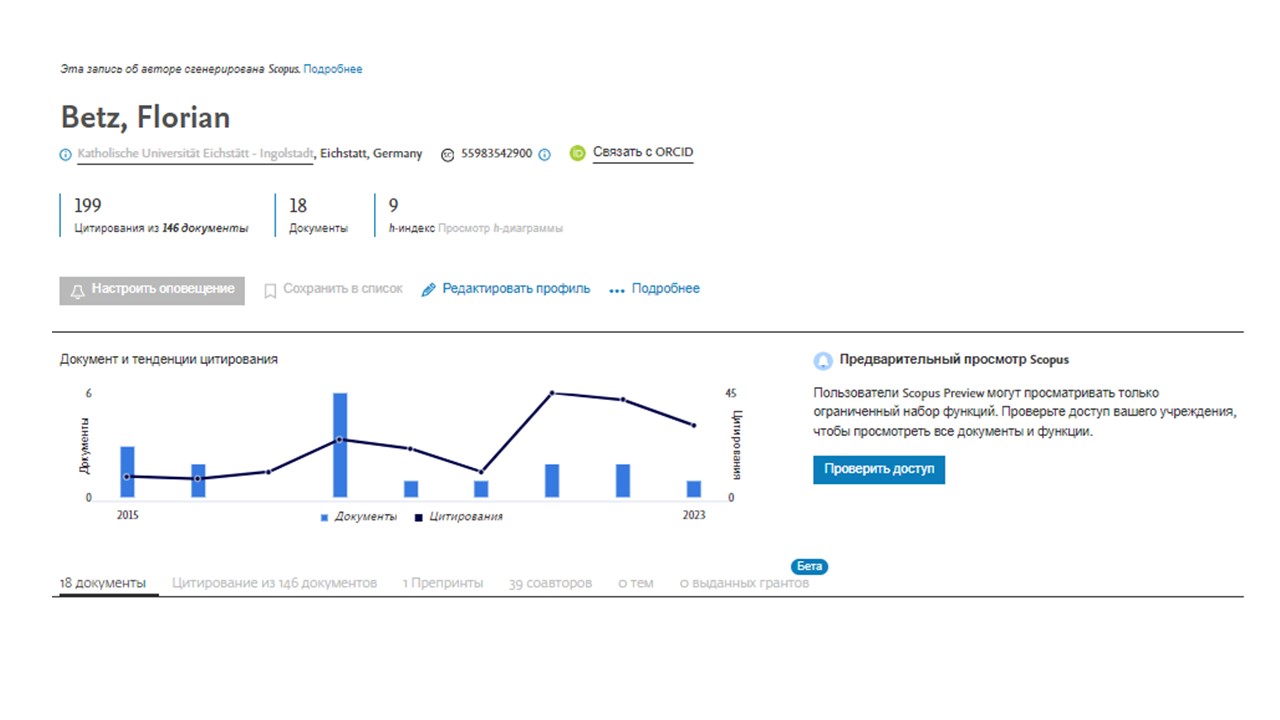Click the info icon after the author ID
Screen dimensions: 1280x720
[545, 155]
